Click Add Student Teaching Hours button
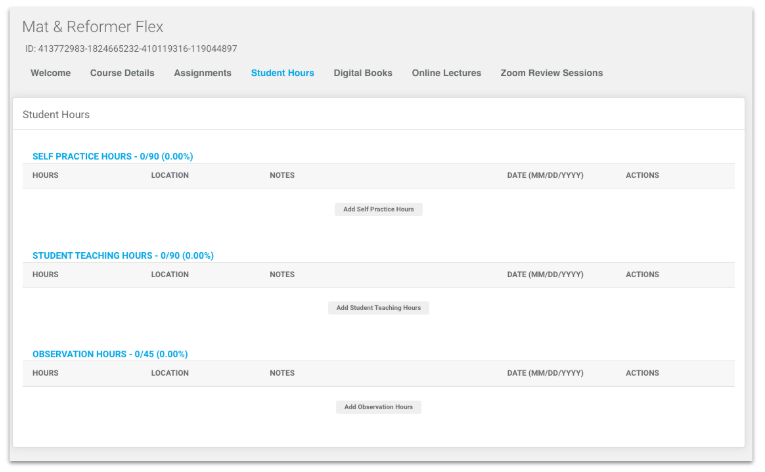765x472 pixels. [x=379, y=308]
